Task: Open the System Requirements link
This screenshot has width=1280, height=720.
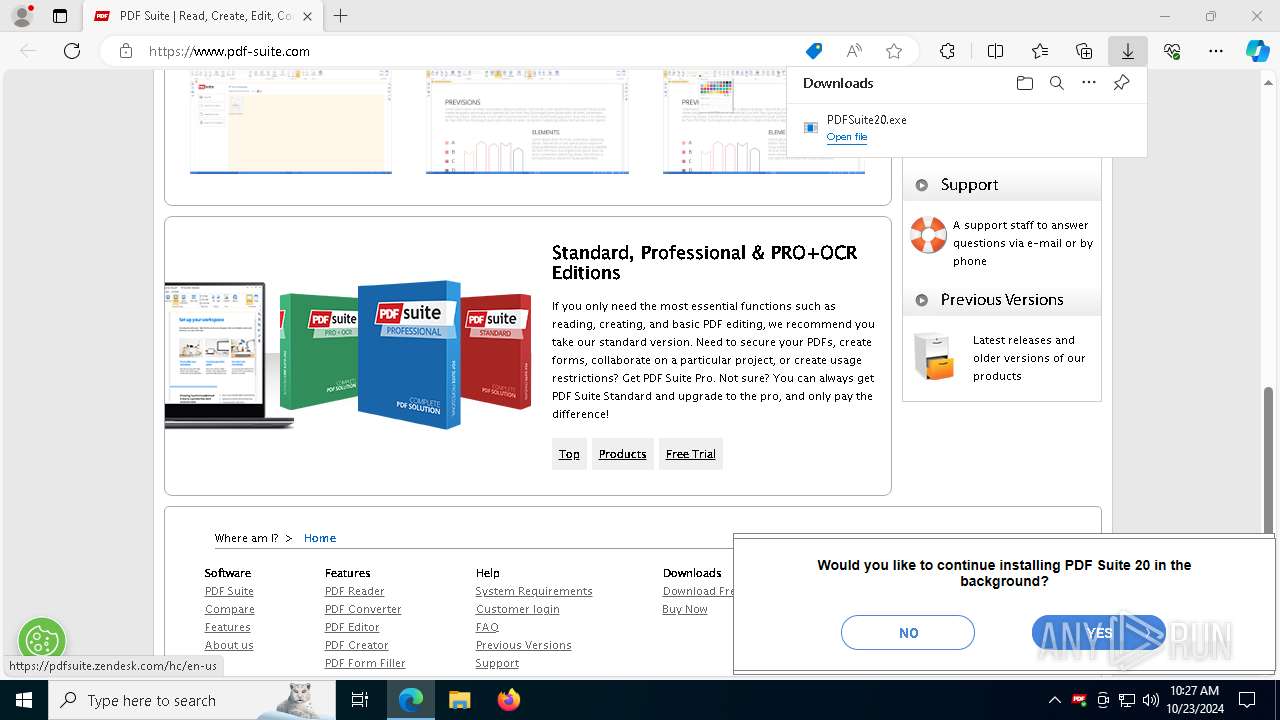Action: 534,591
